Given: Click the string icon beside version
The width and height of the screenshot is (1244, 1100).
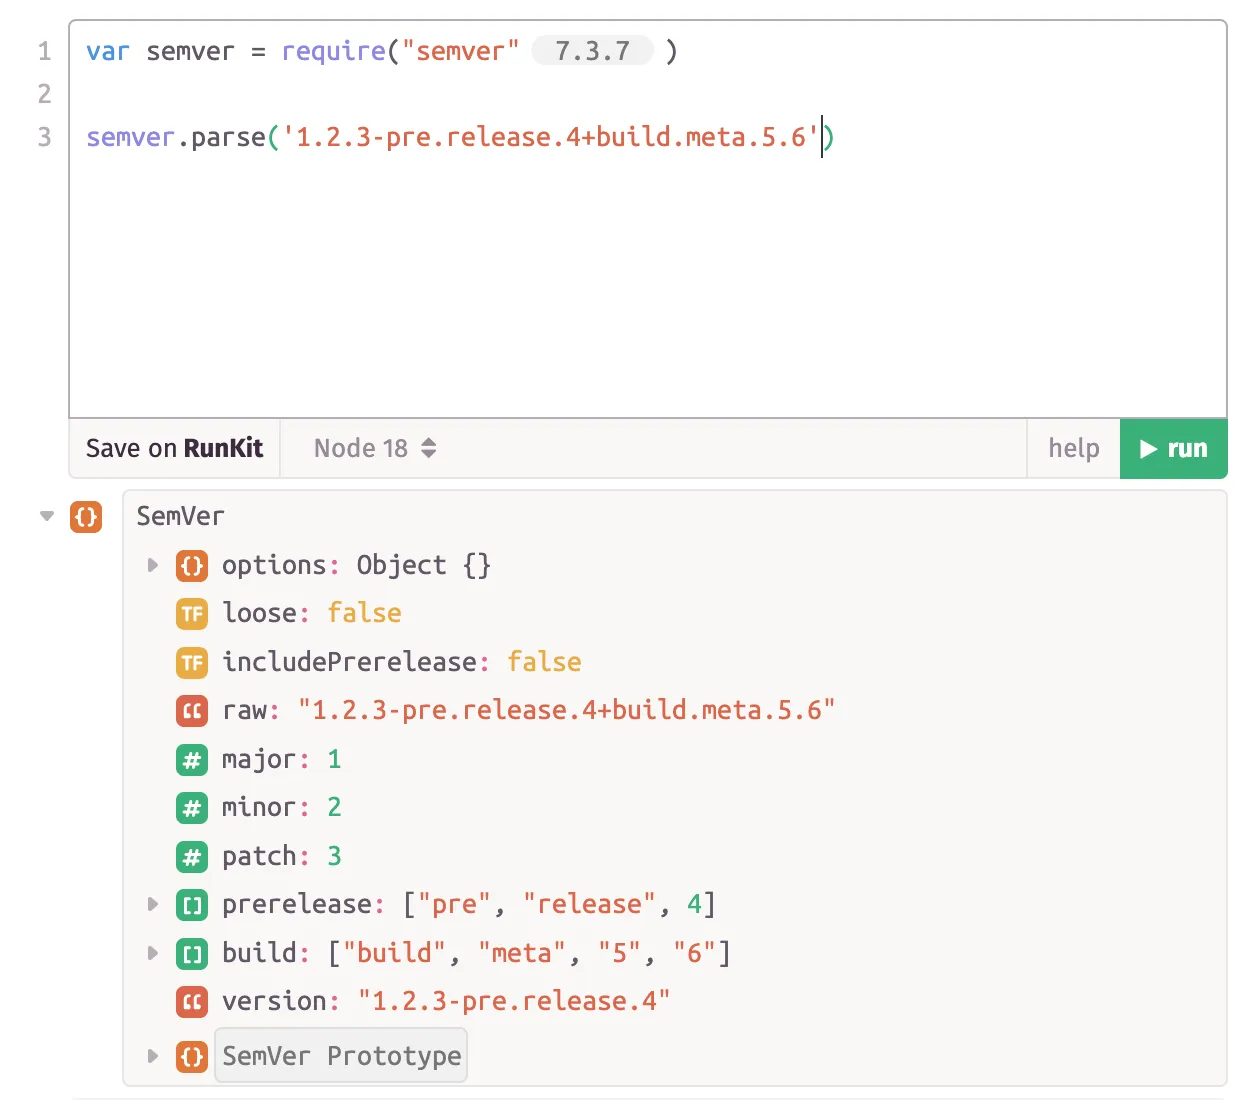Looking at the screenshot, I should coord(191,1001).
